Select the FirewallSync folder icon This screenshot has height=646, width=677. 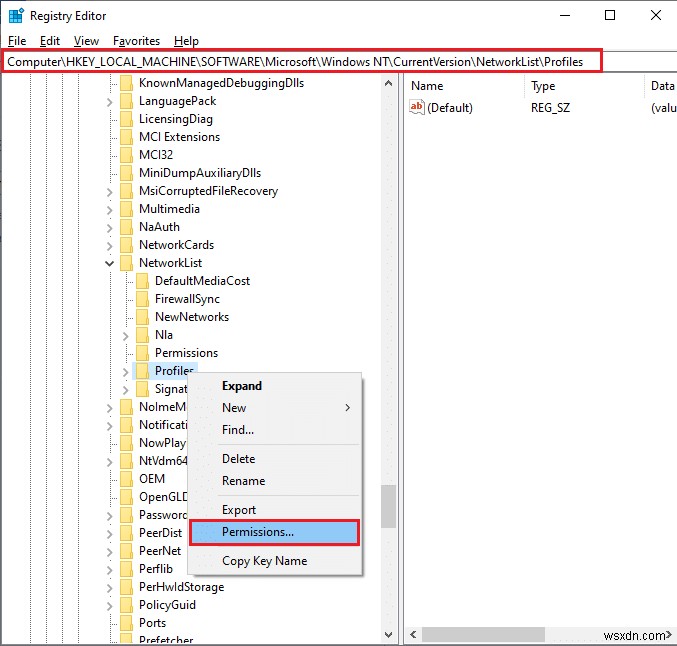coord(142,299)
